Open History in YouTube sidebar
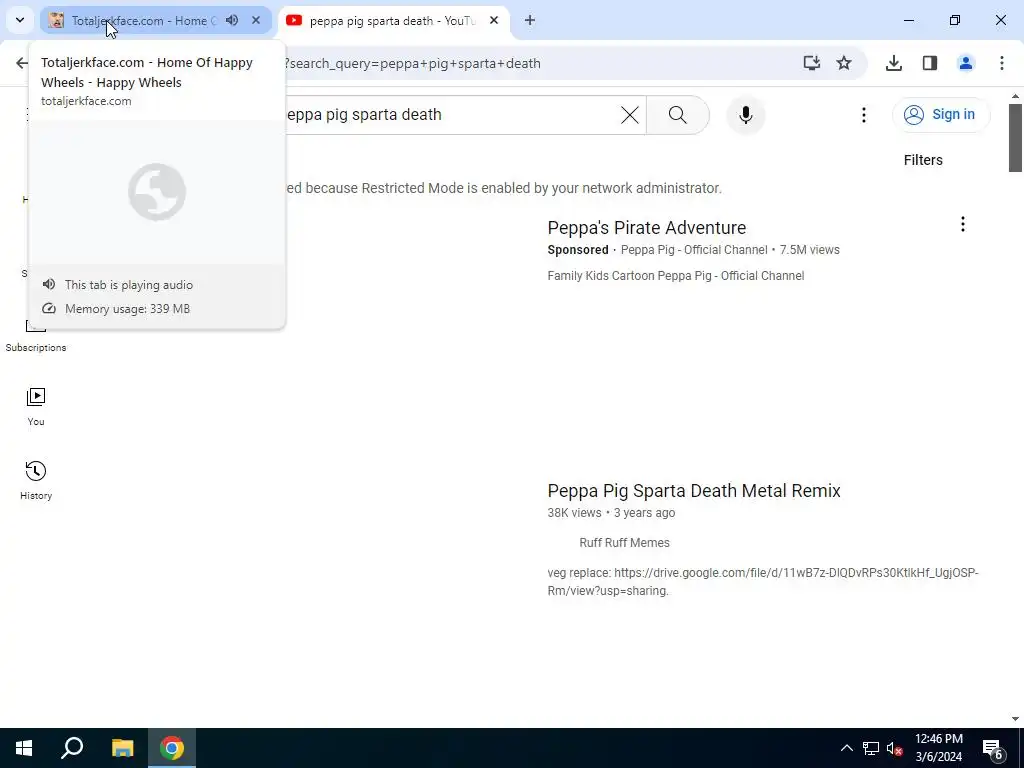Viewport: 1024px width, 768px height. 36,481
